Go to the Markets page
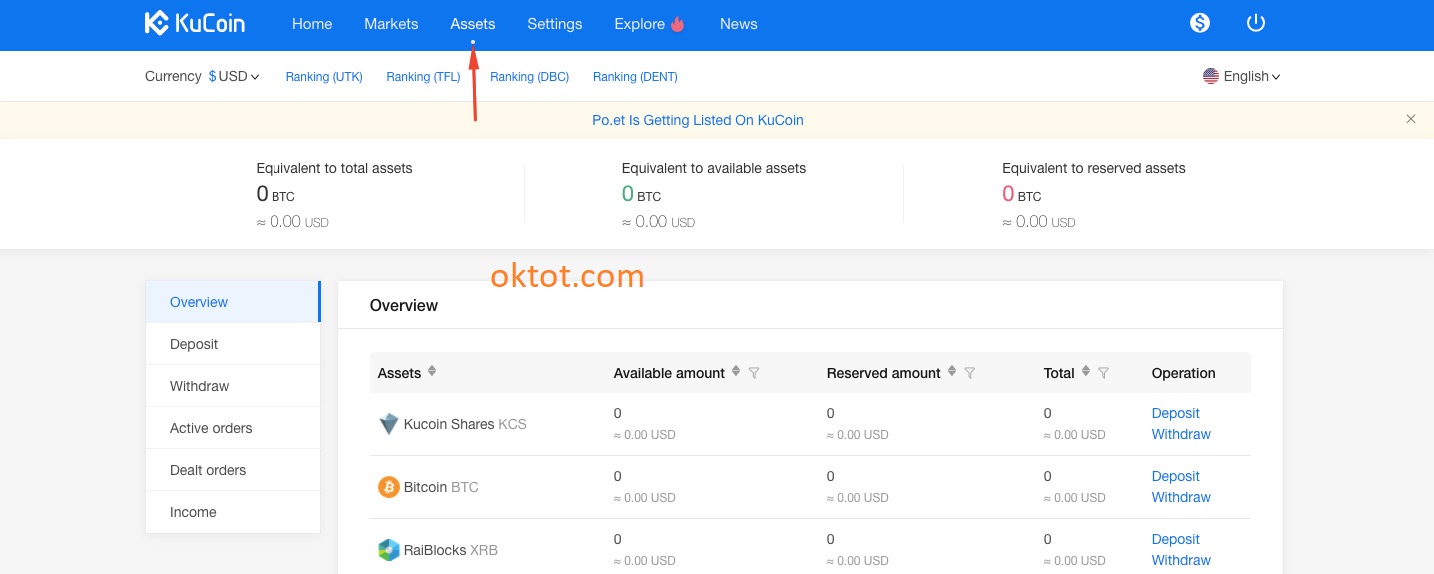Image resolution: width=1434 pixels, height=574 pixels. click(391, 24)
